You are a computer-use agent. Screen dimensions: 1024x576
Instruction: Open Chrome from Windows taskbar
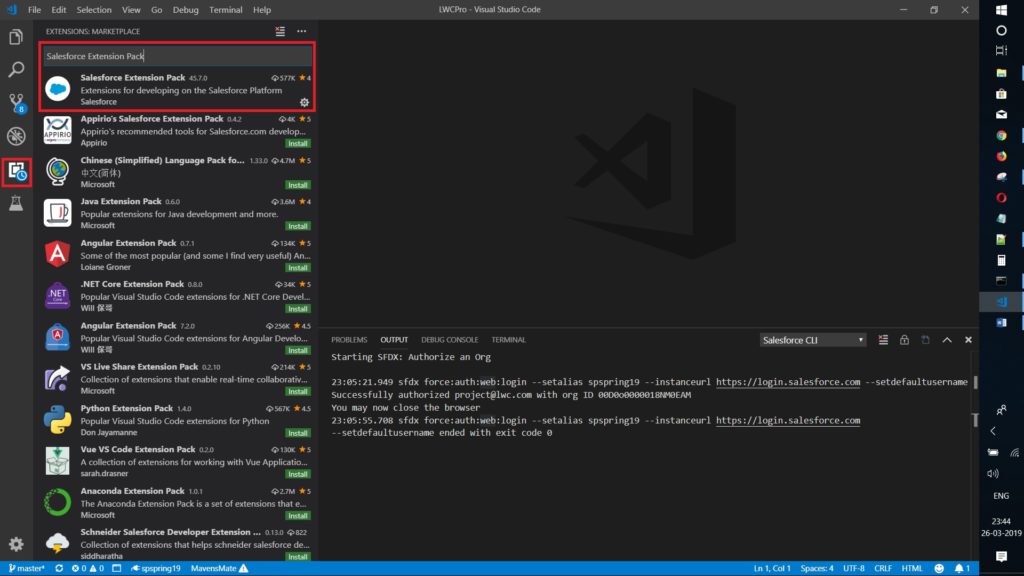coord(1001,135)
